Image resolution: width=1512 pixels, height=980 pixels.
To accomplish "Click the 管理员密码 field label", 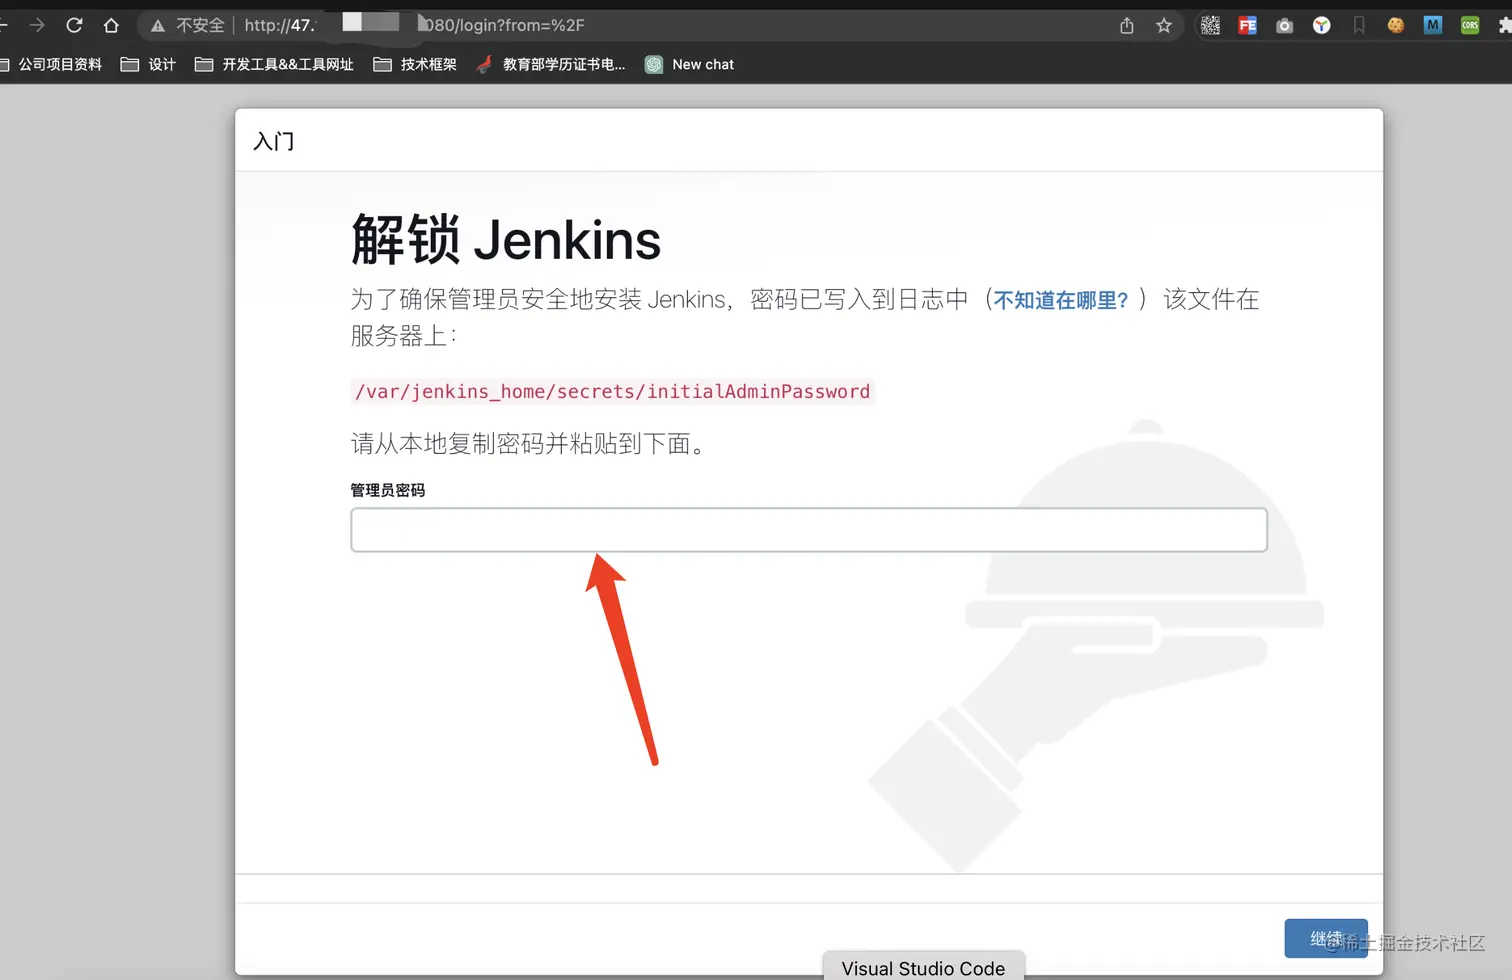I will pyautogui.click(x=388, y=490).
